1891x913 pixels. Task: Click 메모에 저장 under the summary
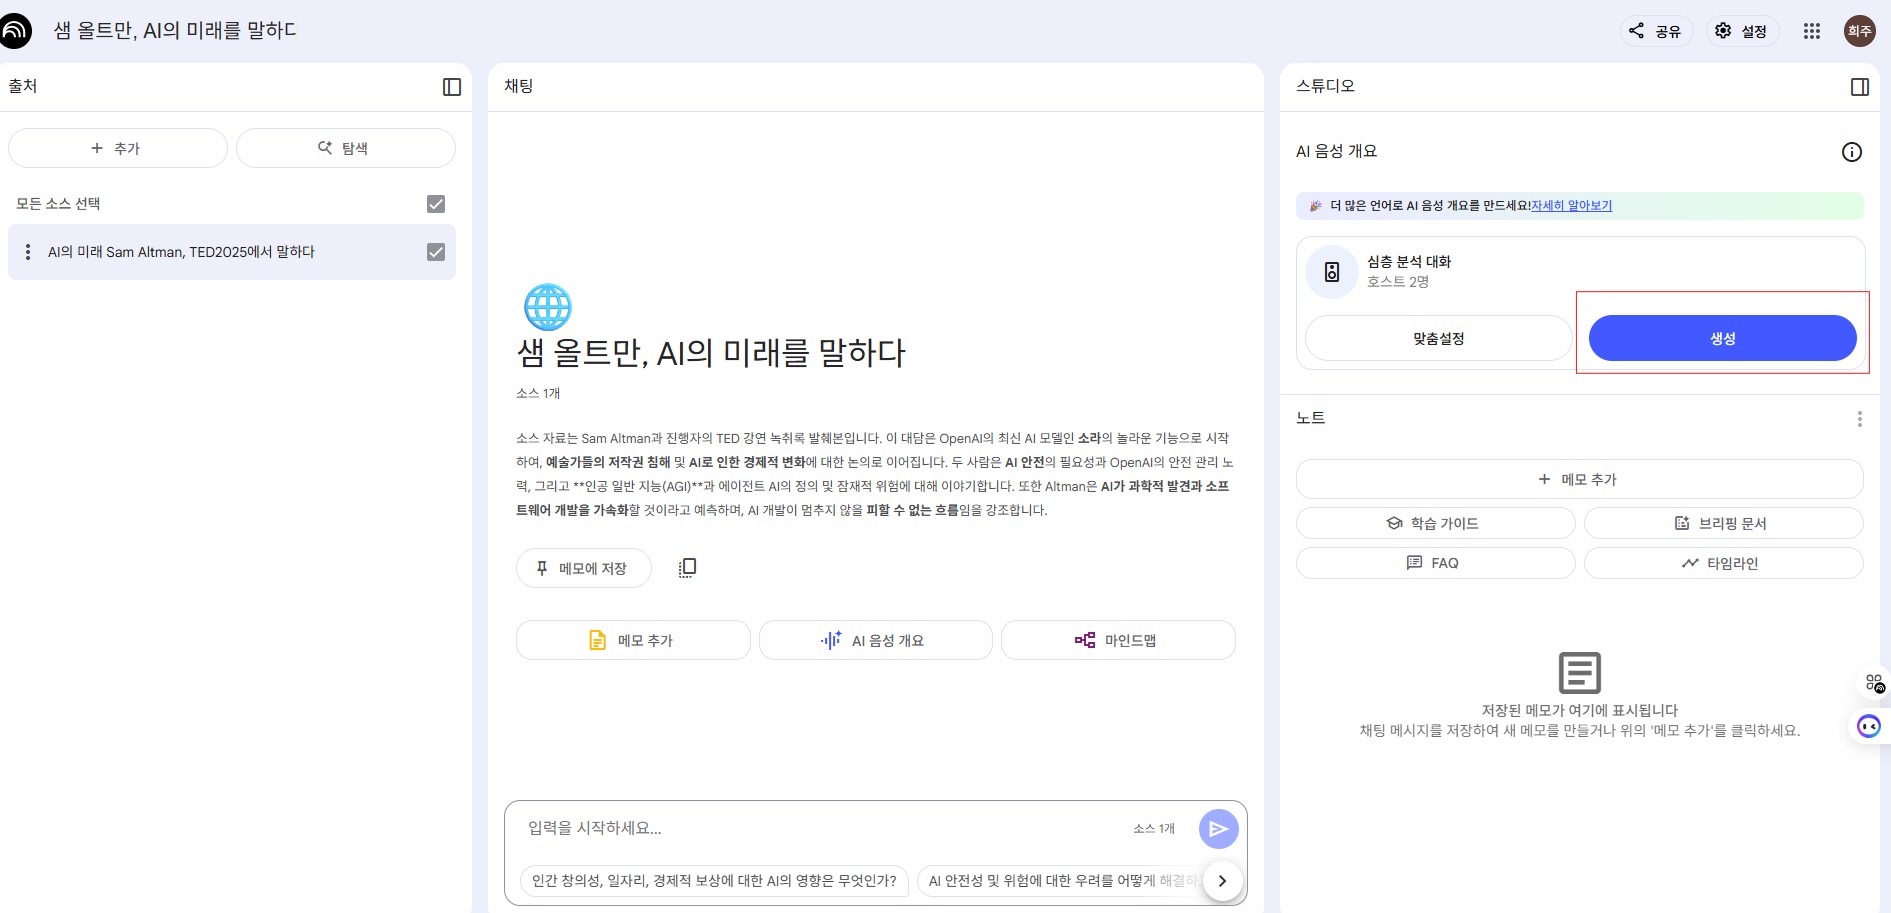pyautogui.click(x=584, y=568)
